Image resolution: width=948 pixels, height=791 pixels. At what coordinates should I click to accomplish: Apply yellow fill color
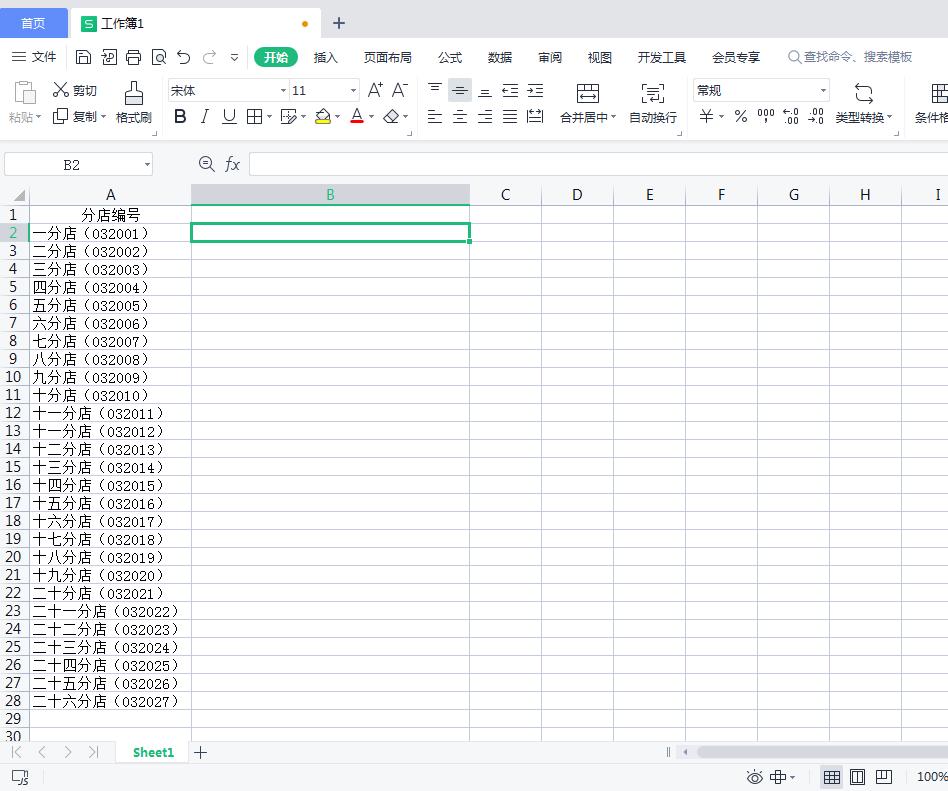(x=323, y=116)
